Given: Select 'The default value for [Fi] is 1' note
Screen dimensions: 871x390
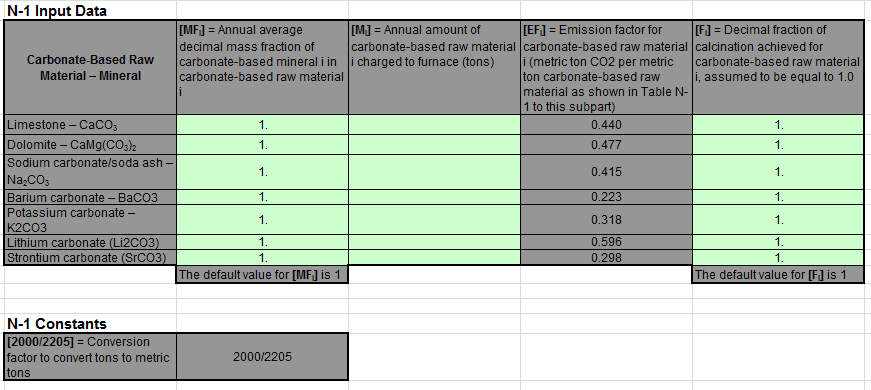Looking at the screenshot, I should coord(778,274).
